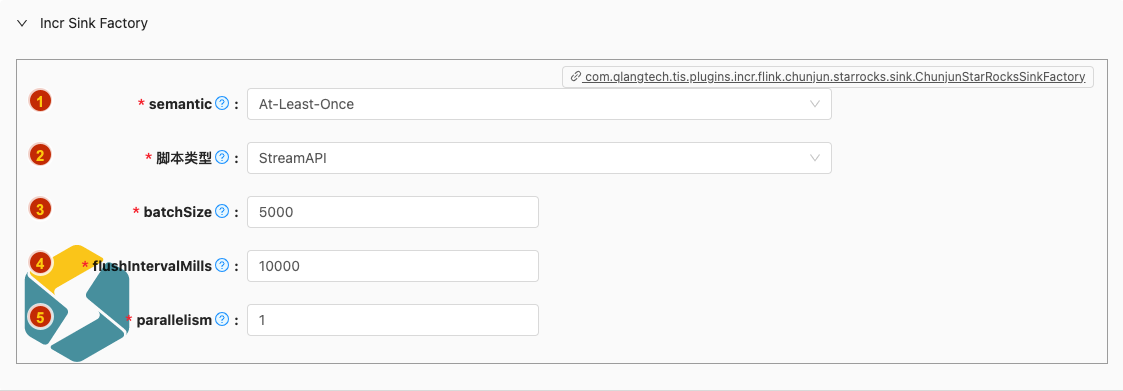Viewport: 1123px width, 391px height.
Task: Open parallelism help question mark
Action: (222, 319)
